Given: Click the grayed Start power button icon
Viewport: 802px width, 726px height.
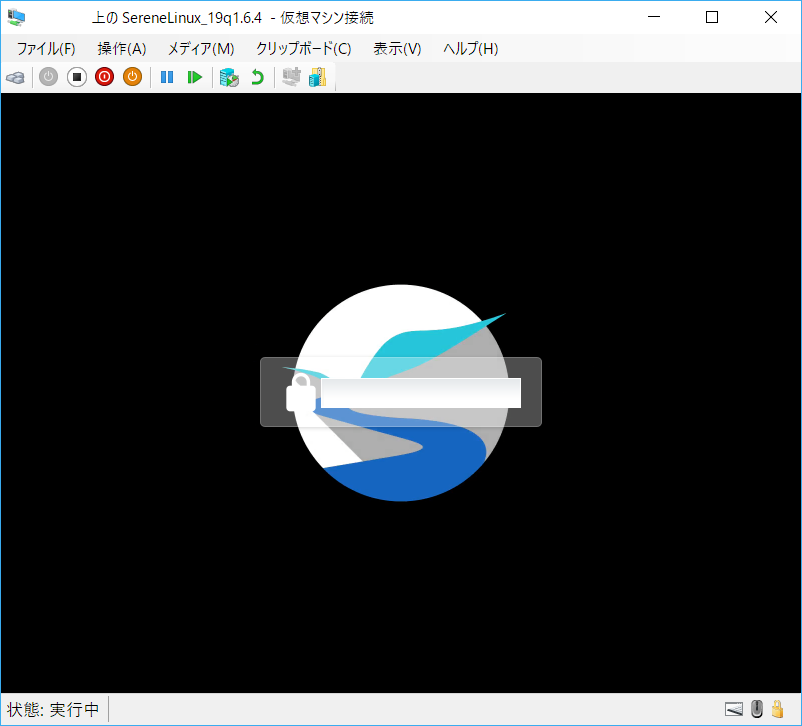Looking at the screenshot, I should [49, 77].
